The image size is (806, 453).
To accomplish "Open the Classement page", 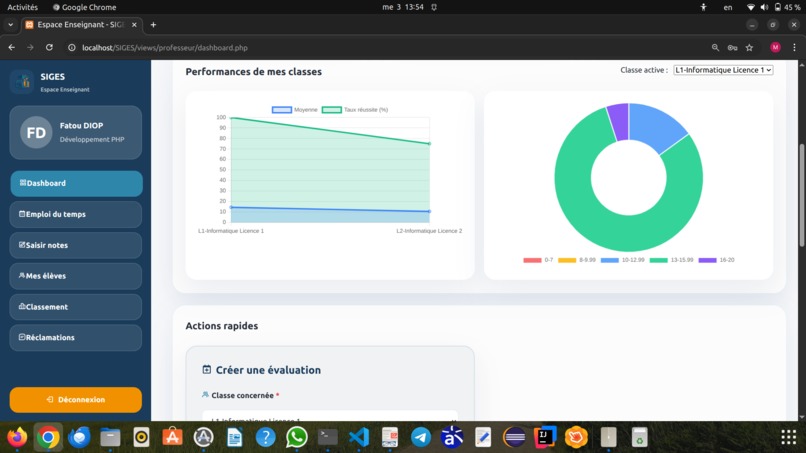I will point(76,307).
